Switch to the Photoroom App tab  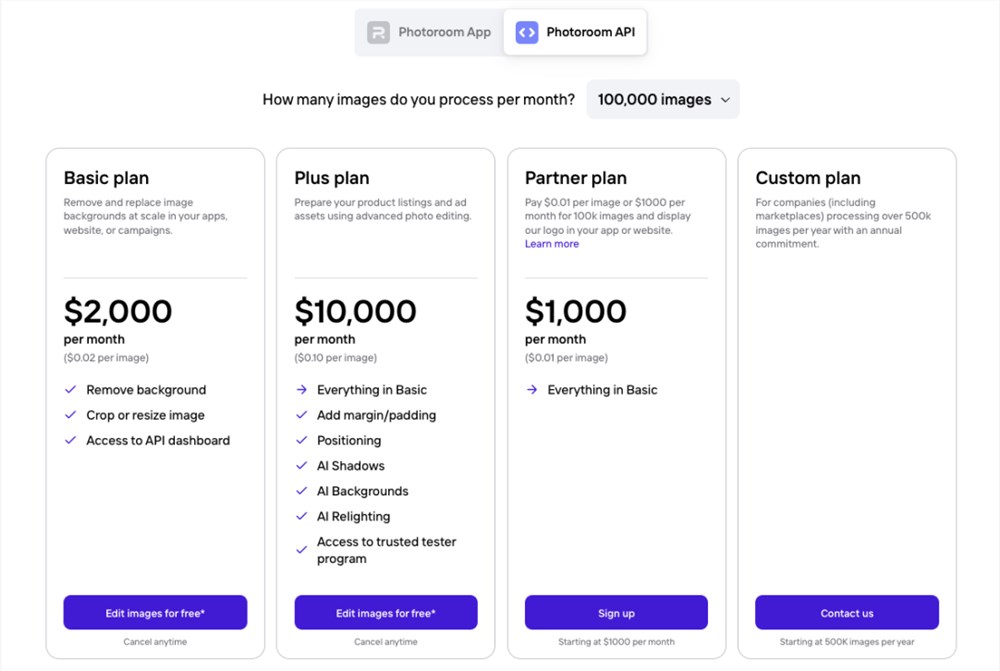[x=430, y=32]
